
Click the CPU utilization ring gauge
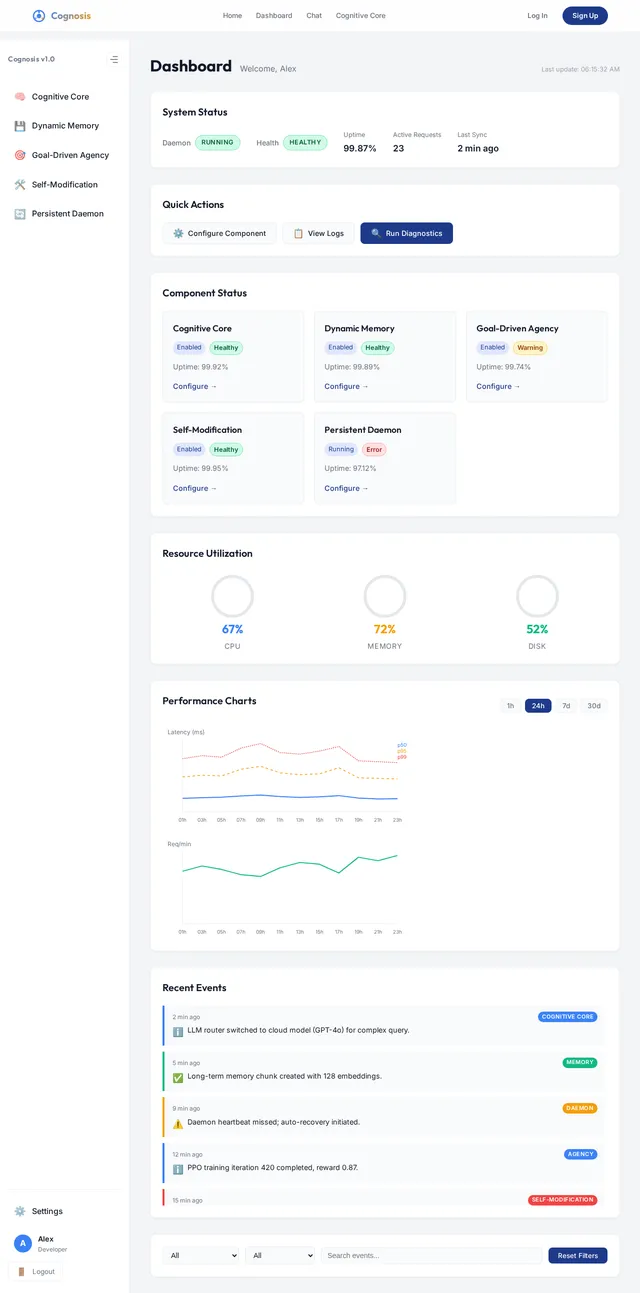[x=232, y=596]
